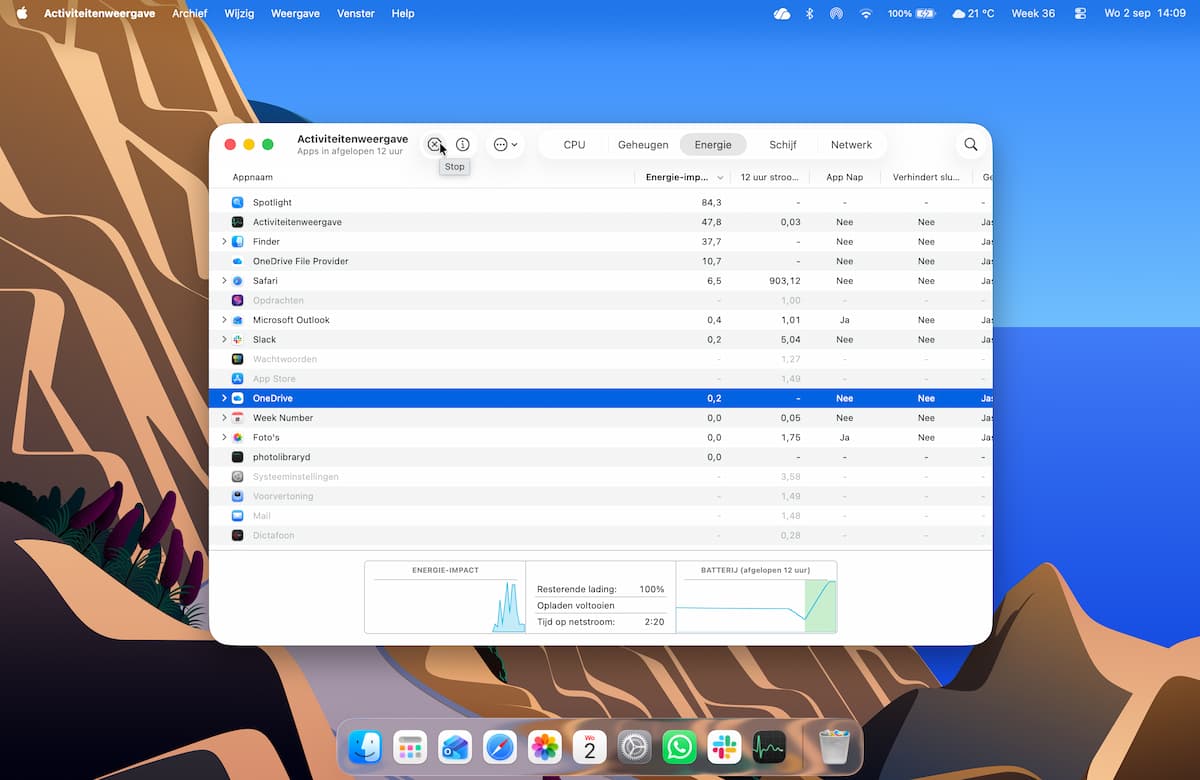Click the Microsoft Outlook icon in list
The image size is (1200, 780).
pyautogui.click(x=238, y=320)
